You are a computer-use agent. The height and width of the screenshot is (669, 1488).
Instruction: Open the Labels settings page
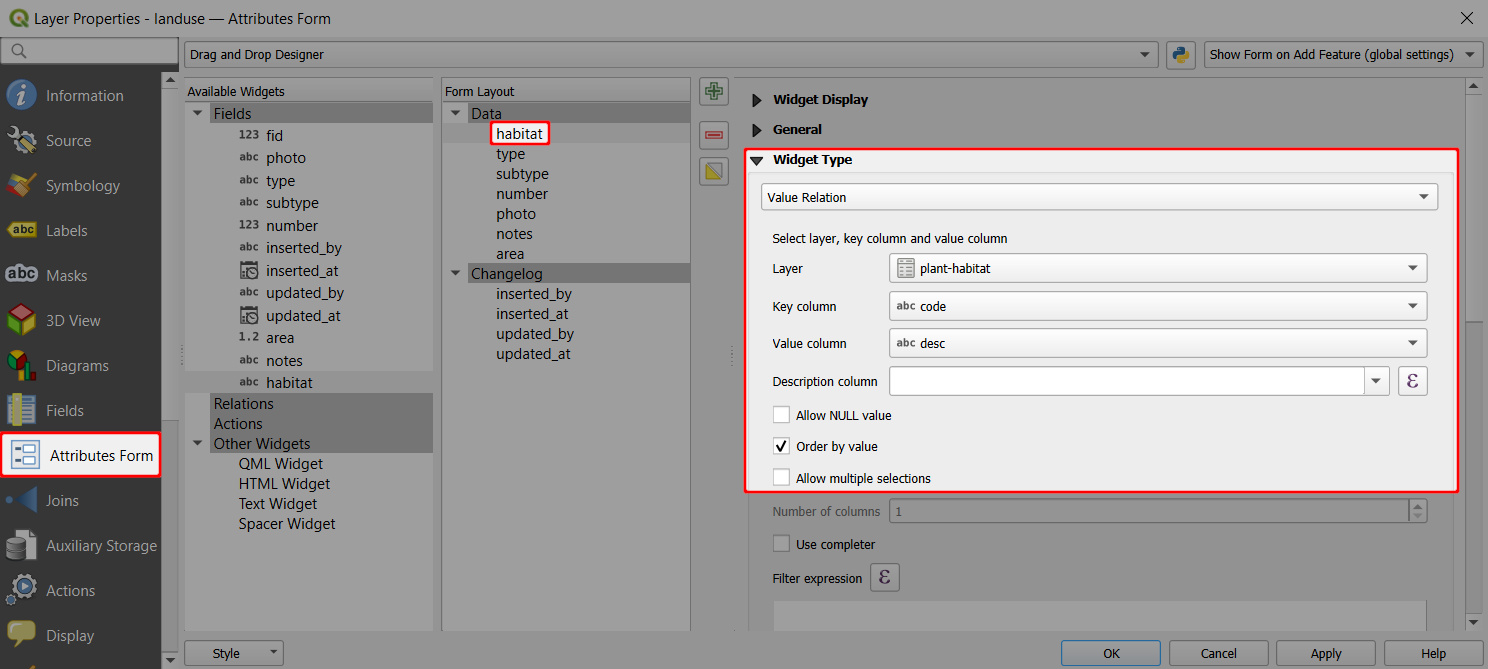[x=80, y=231]
